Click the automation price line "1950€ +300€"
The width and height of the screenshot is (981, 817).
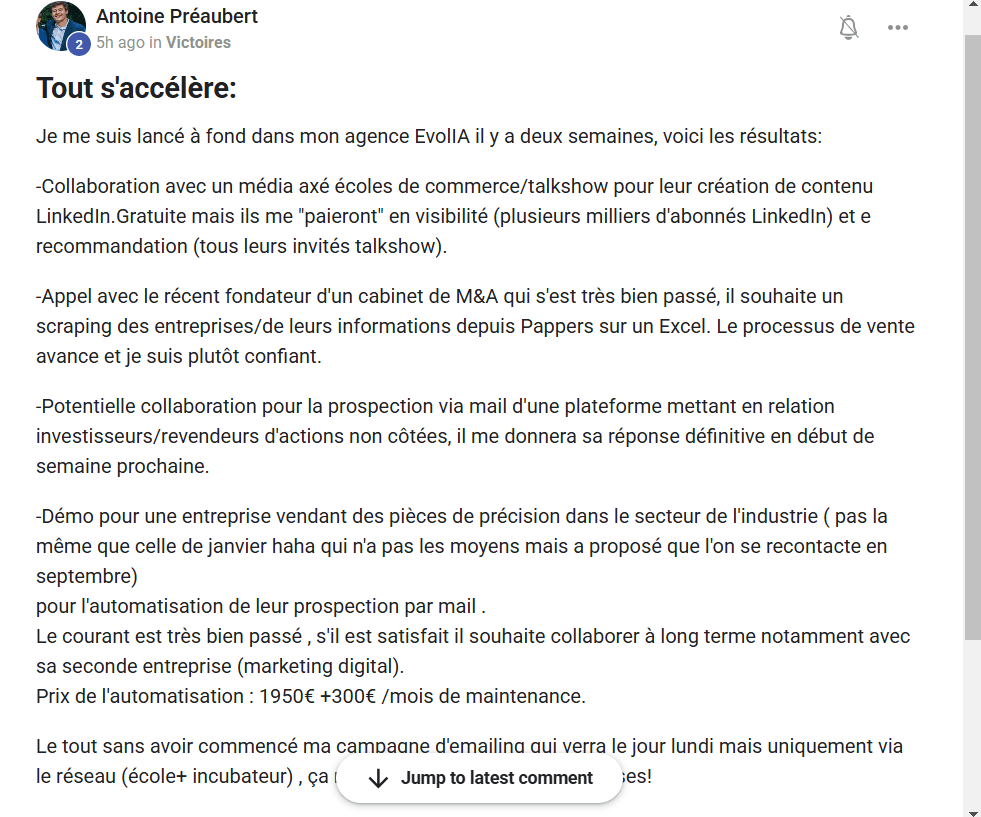tap(310, 696)
